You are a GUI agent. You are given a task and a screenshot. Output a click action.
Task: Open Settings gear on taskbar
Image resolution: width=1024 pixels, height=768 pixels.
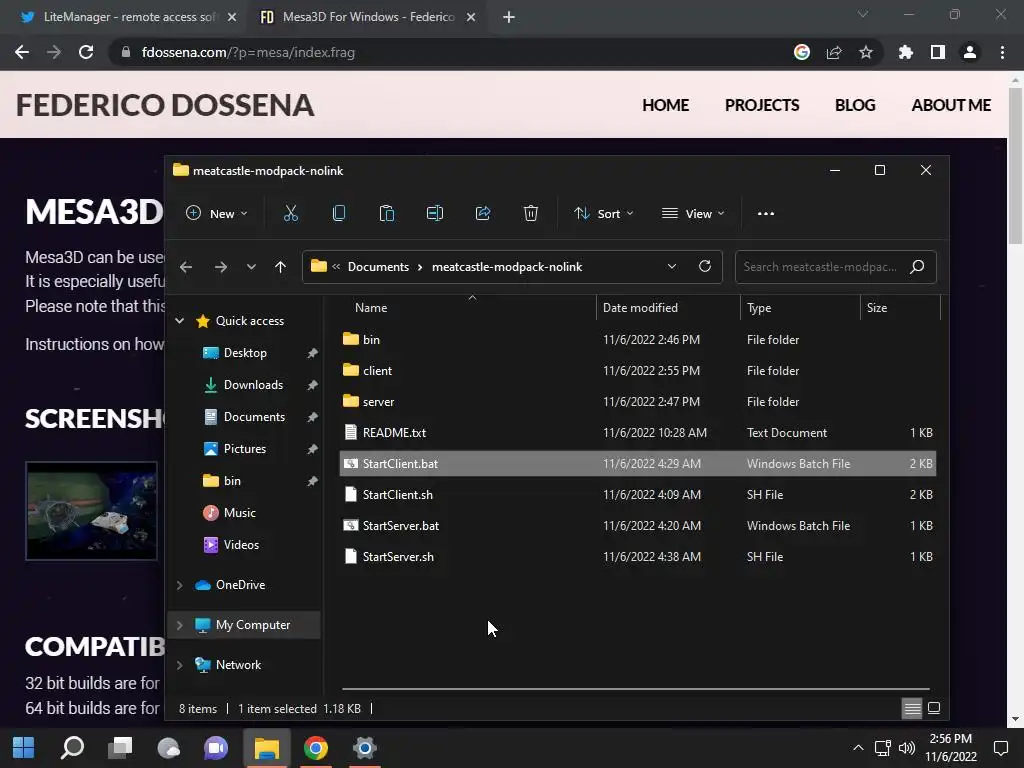click(x=364, y=748)
